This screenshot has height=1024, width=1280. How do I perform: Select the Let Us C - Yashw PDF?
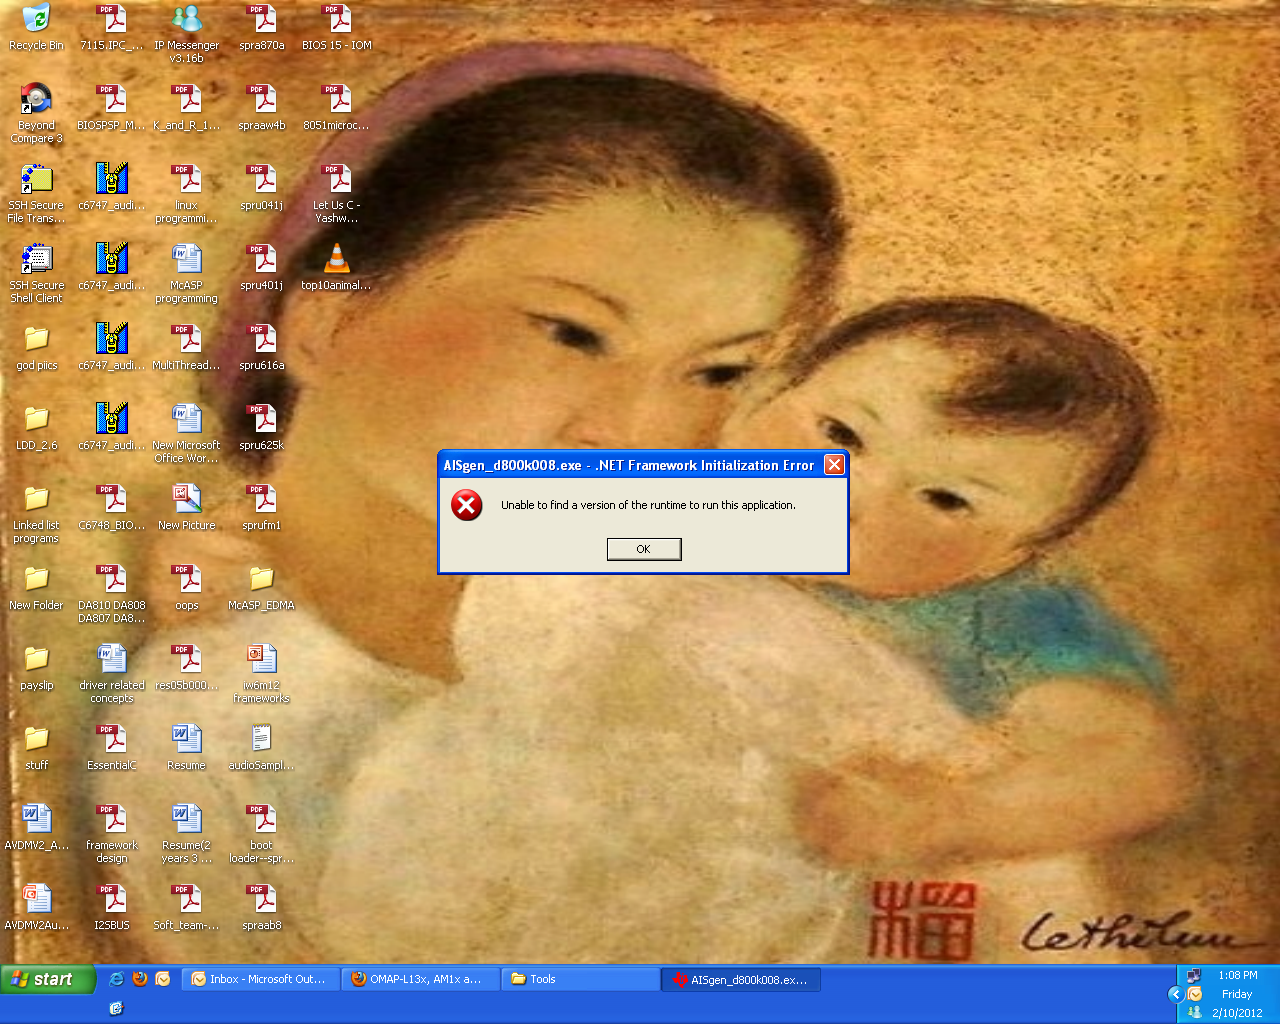pos(337,193)
